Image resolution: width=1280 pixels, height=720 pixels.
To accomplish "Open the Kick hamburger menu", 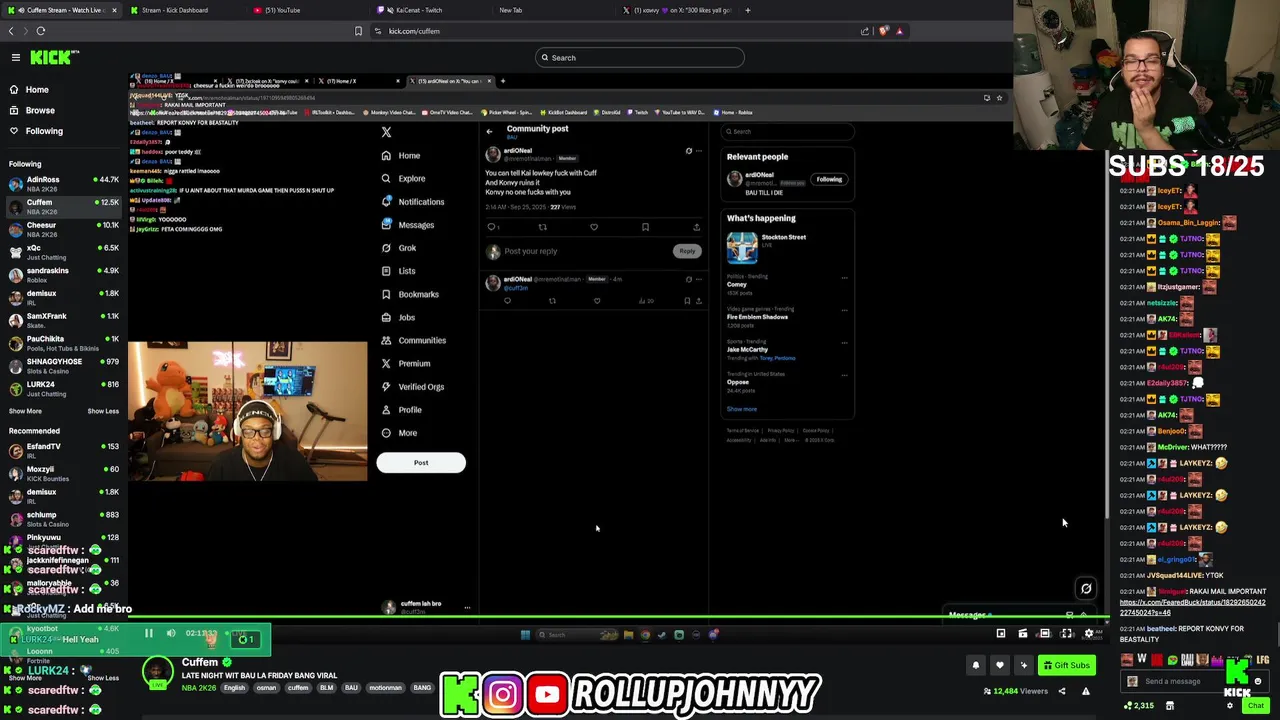I will tap(15, 57).
